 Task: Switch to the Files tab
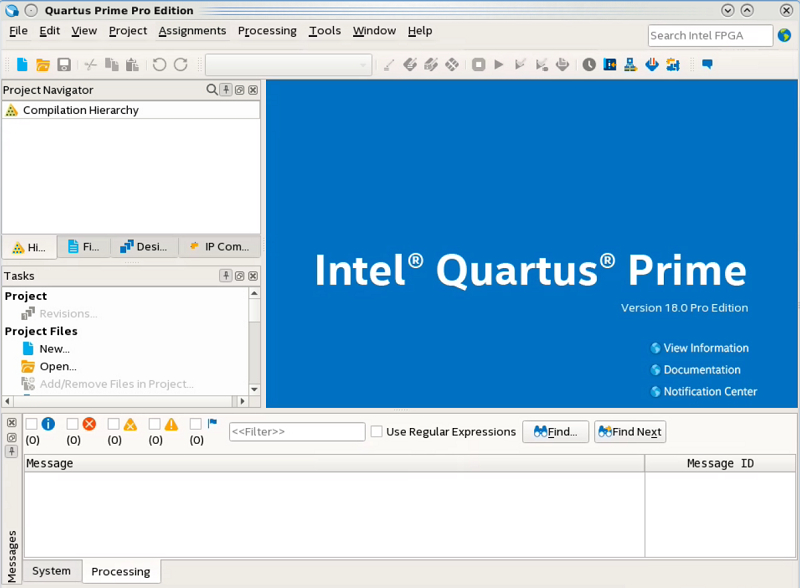click(x=84, y=247)
